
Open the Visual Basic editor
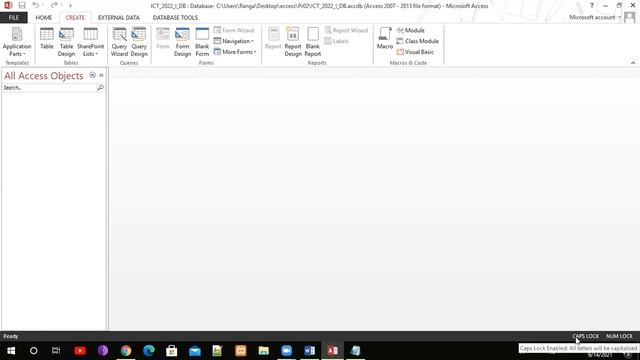(x=415, y=52)
